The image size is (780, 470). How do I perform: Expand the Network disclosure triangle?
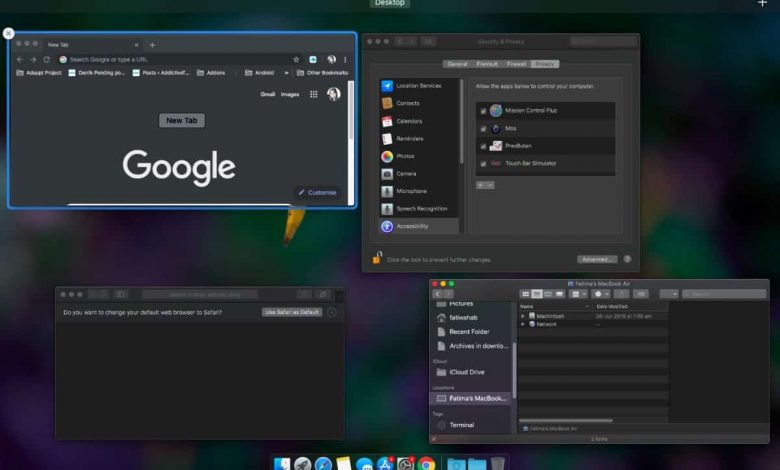click(522, 324)
